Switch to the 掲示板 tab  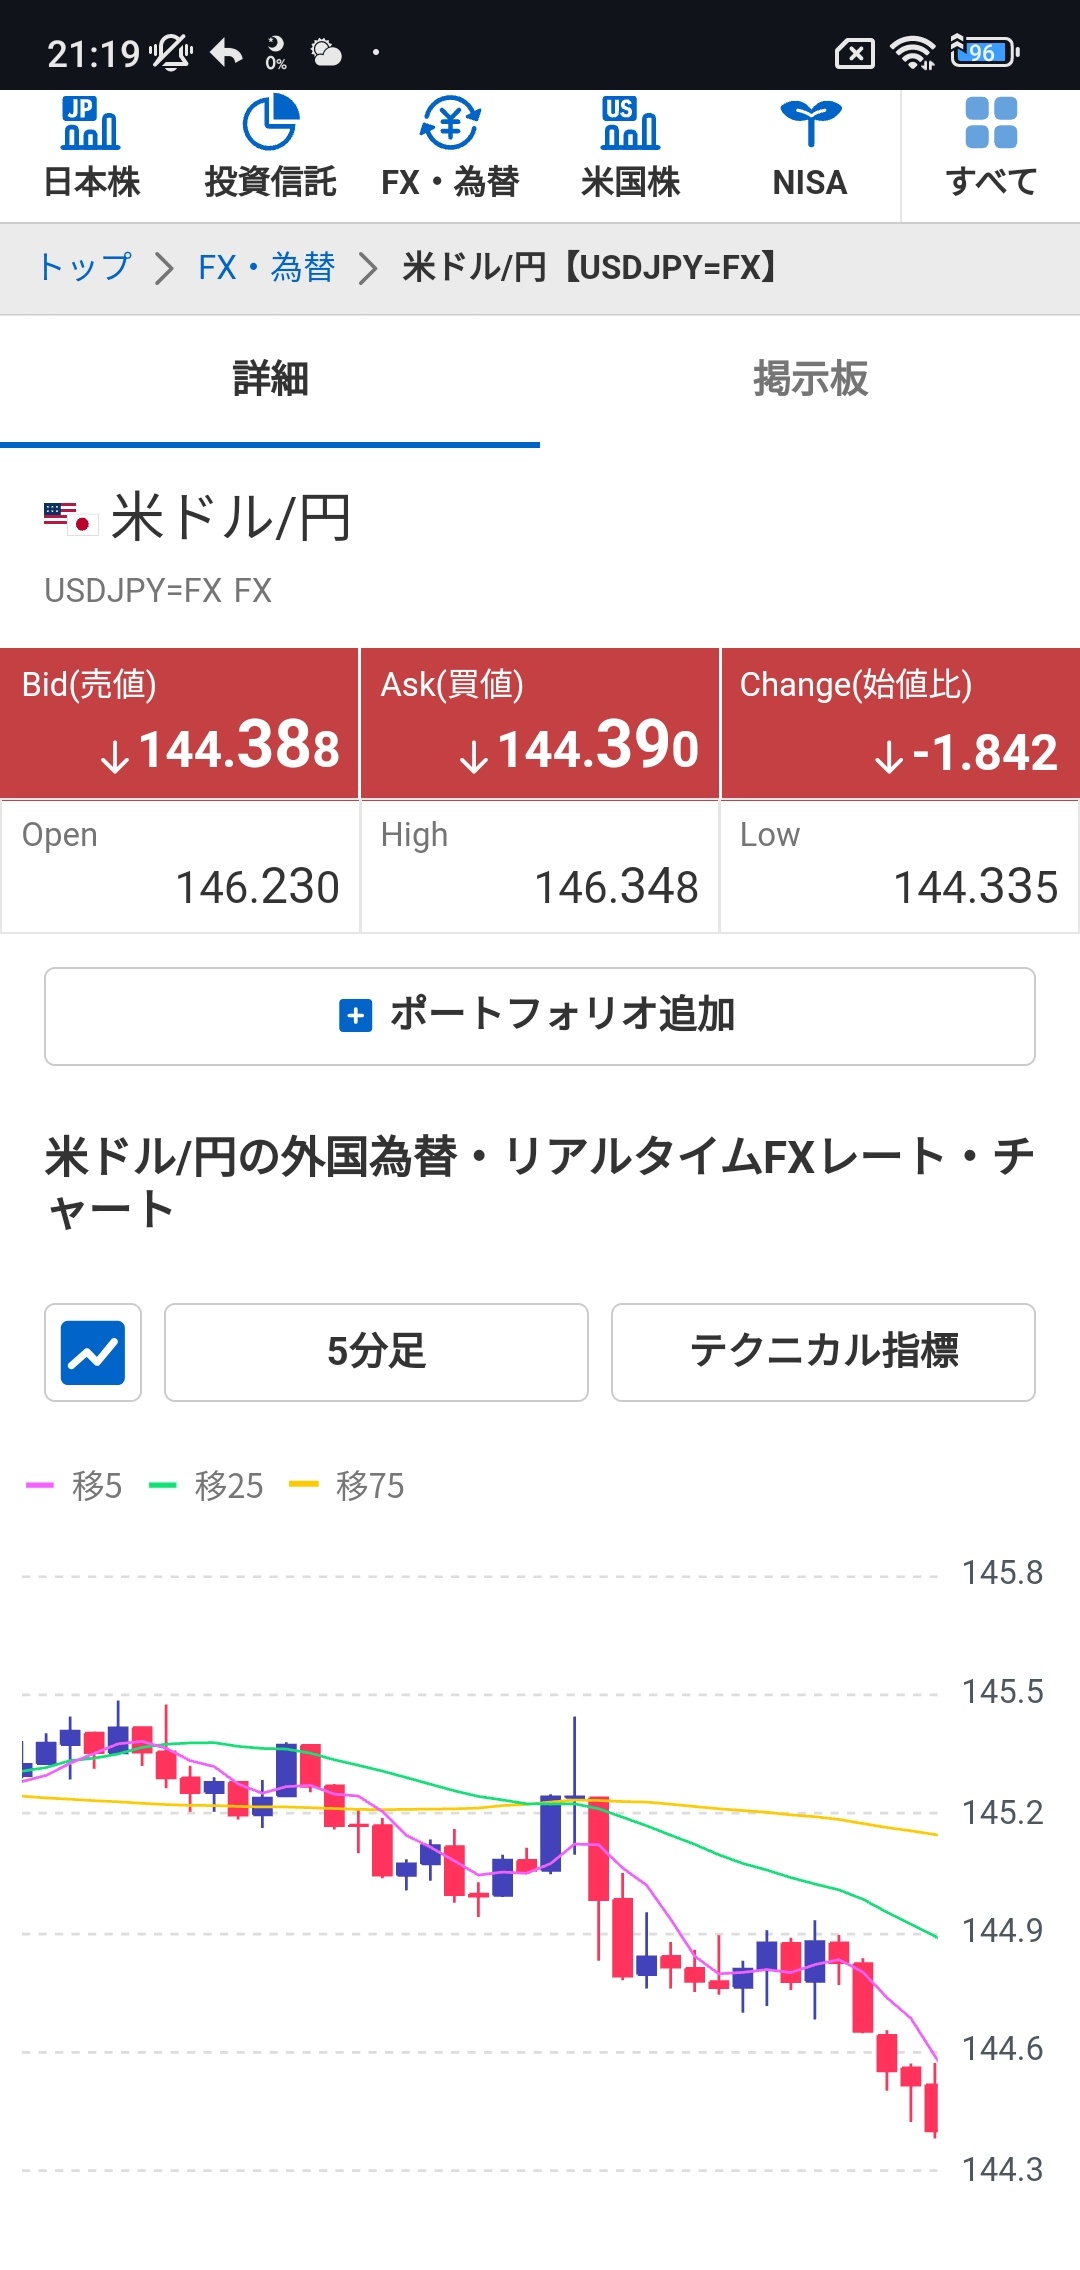[x=810, y=380]
